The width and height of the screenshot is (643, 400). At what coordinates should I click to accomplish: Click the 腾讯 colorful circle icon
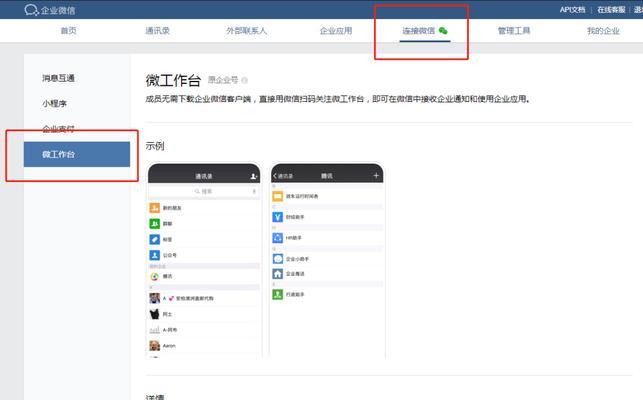[x=155, y=277]
